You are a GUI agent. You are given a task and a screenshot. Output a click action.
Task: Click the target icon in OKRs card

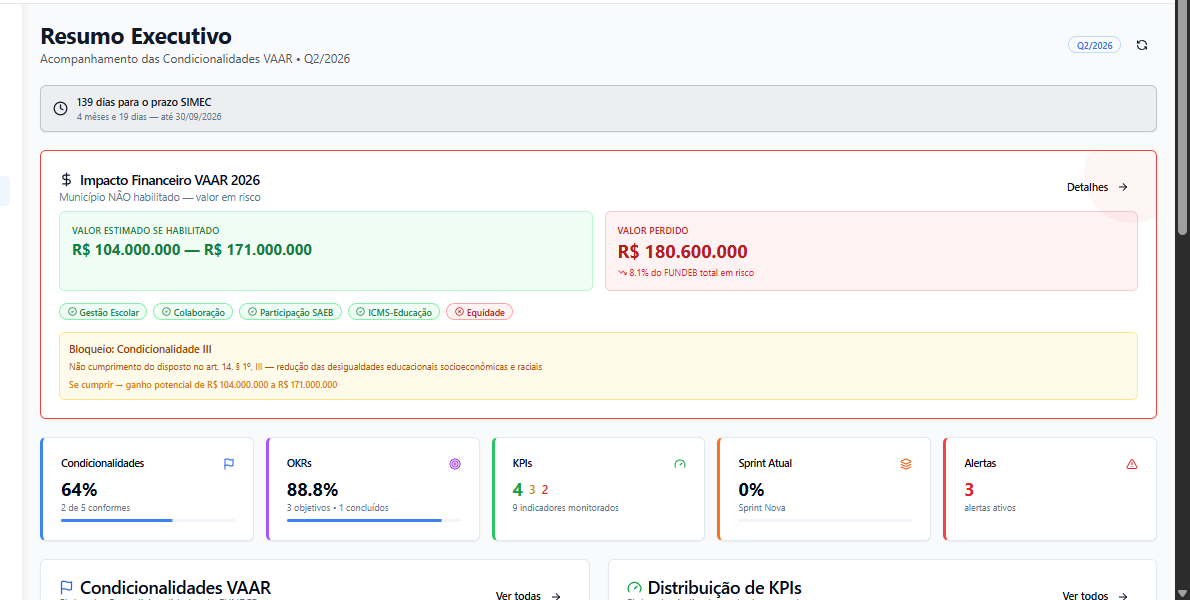(455, 463)
